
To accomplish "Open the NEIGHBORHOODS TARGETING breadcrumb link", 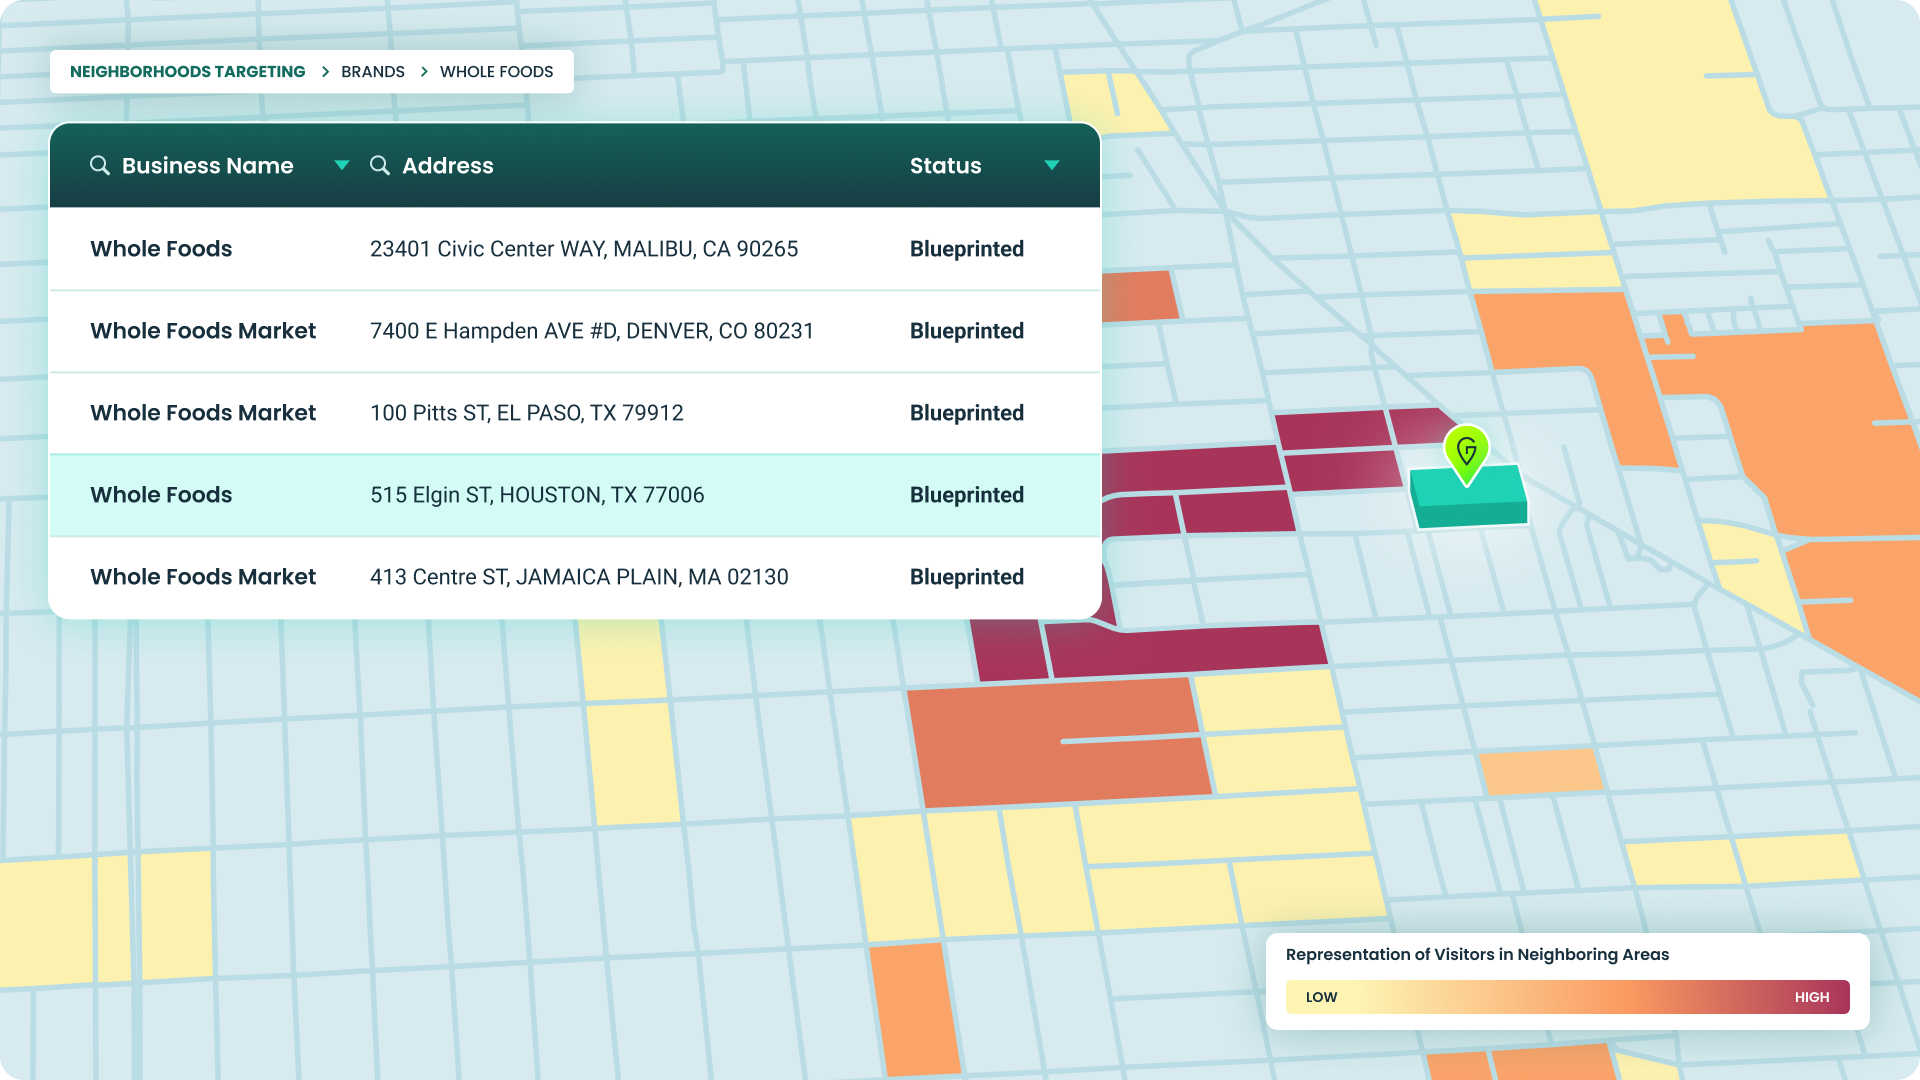I will coord(187,71).
